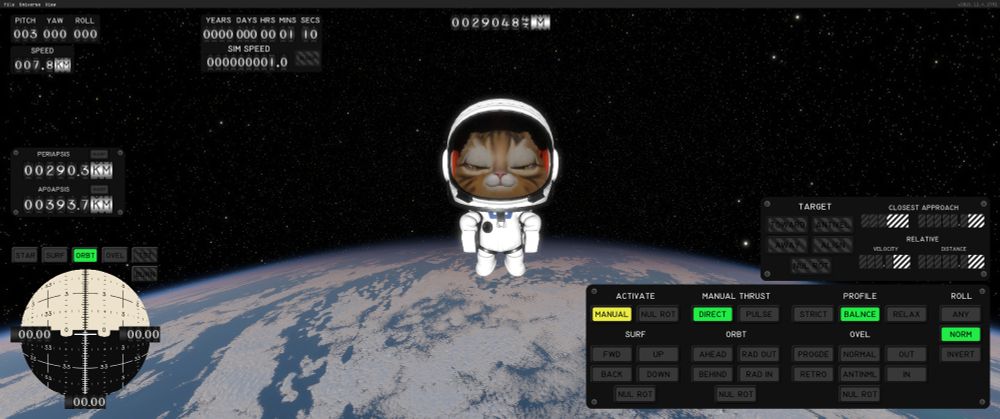Image resolution: width=1000 pixels, height=419 pixels.
Task: Click NUL ROT under ORBT
Action: click(x=735, y=394)
